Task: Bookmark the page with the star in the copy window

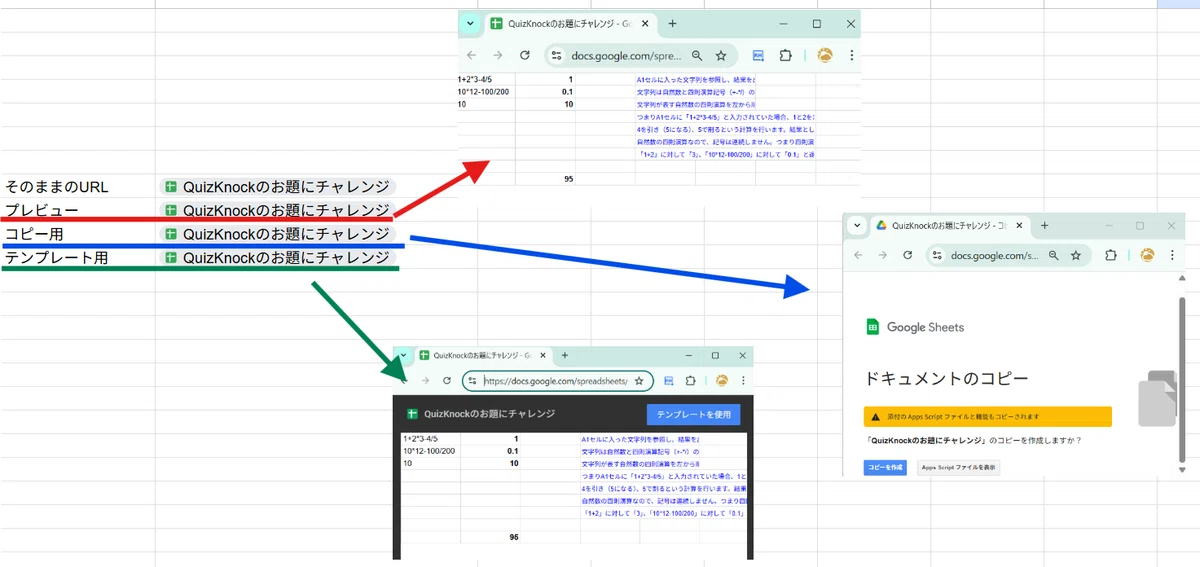Action: (x=1076, y=255)
